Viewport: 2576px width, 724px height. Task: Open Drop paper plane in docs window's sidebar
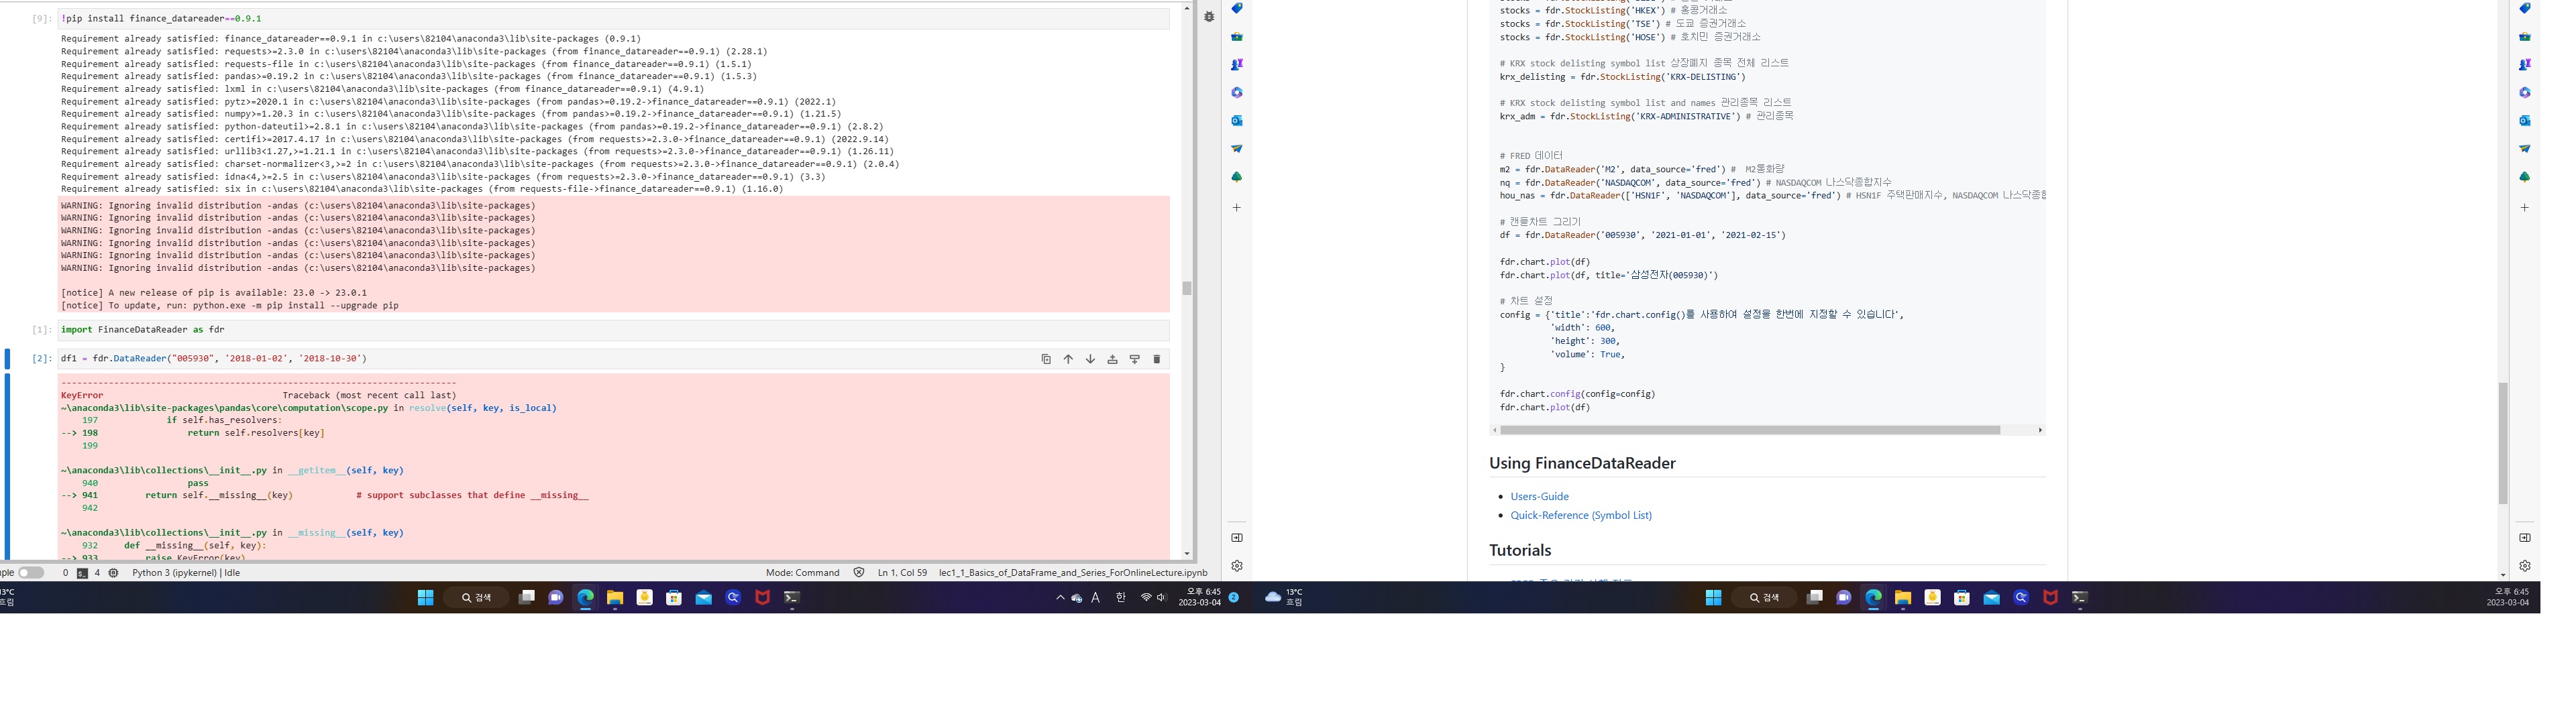2525,148
